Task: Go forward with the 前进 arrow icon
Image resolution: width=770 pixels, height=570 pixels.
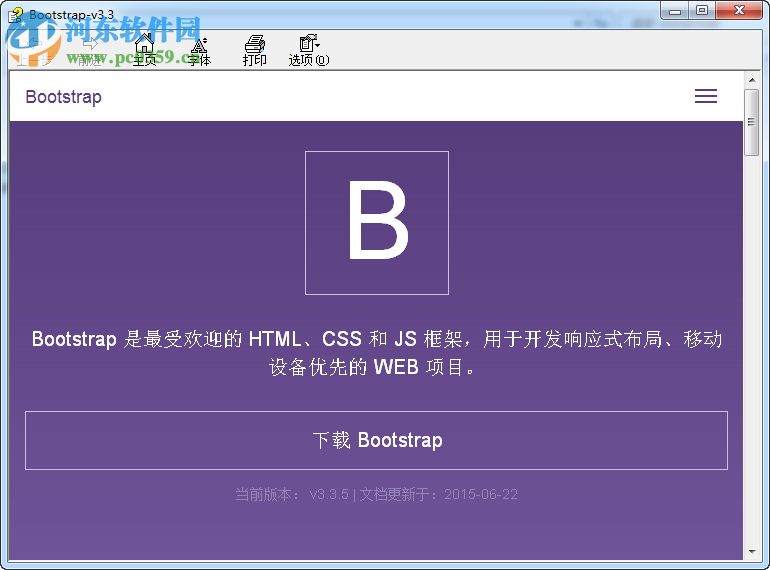Action: click(x=90, y=50)
